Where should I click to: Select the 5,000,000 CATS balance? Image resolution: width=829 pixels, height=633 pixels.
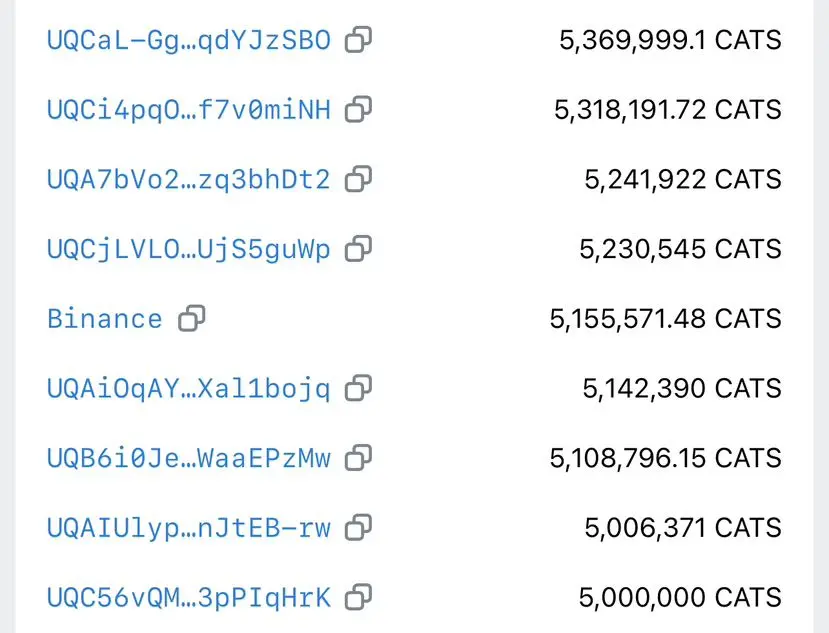[x=680, y=598]
